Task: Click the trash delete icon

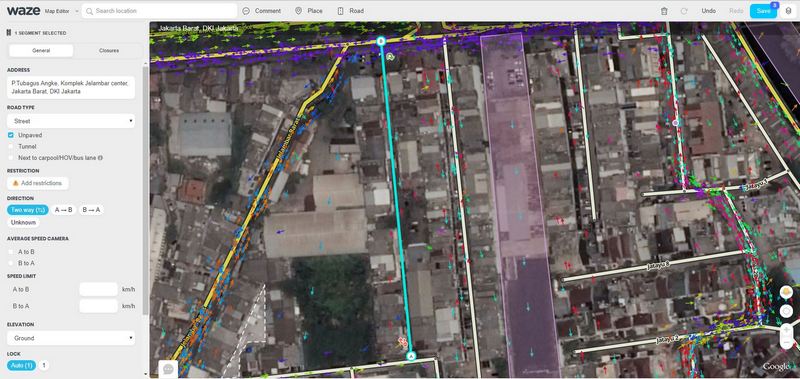Action: (x=664, y=11)
